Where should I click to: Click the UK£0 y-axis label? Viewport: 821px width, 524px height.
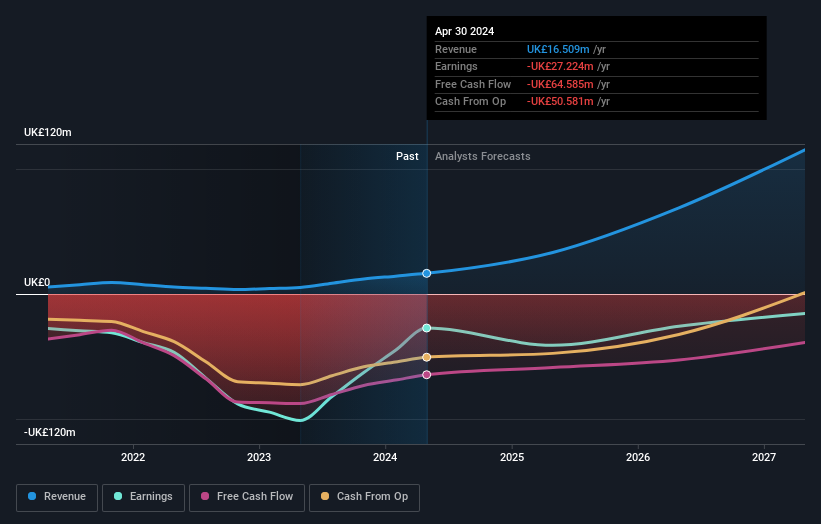[37, 282]
